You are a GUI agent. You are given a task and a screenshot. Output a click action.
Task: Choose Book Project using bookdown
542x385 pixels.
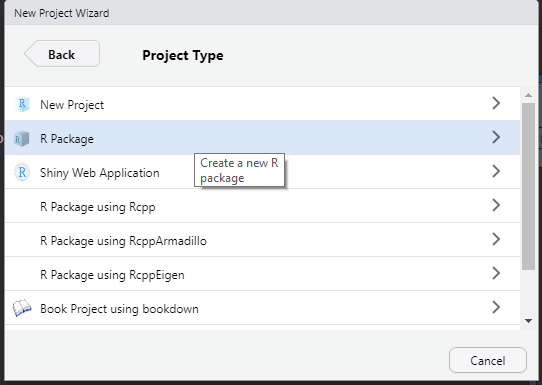click(262, 308)
